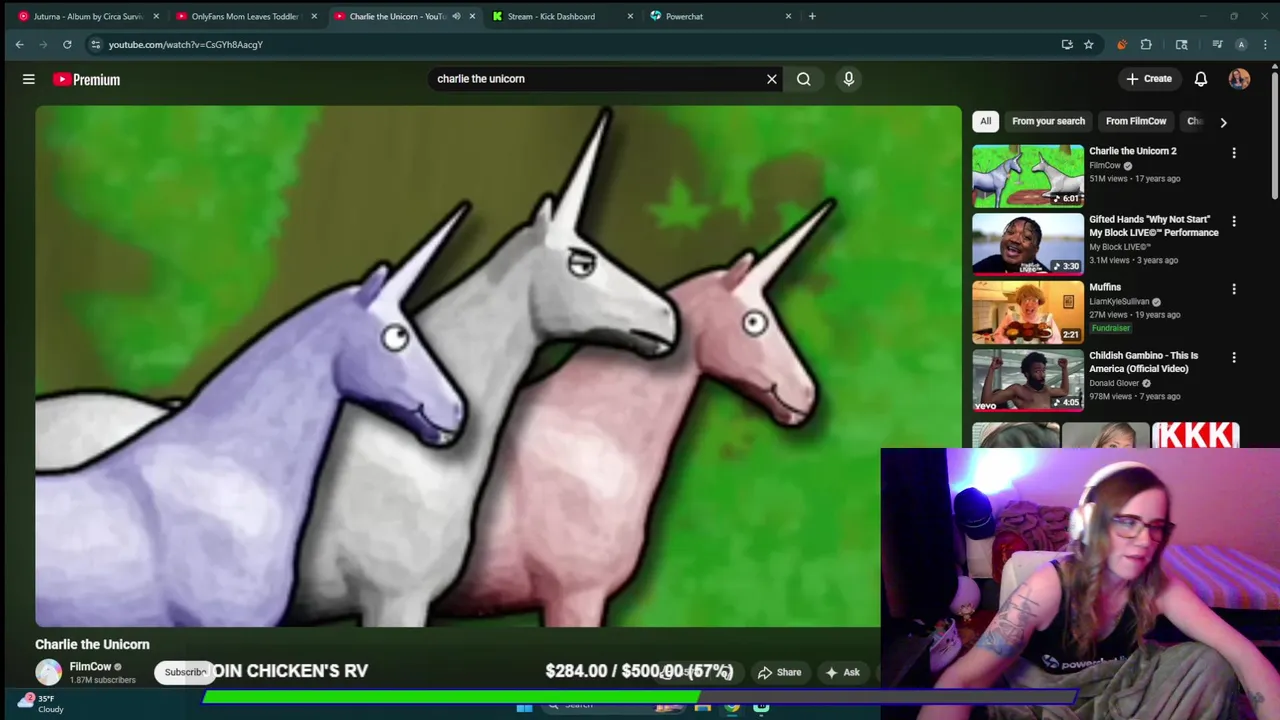
Task: Select the From your search chip
Action: pyautogui.click(x=1048, y=121)
